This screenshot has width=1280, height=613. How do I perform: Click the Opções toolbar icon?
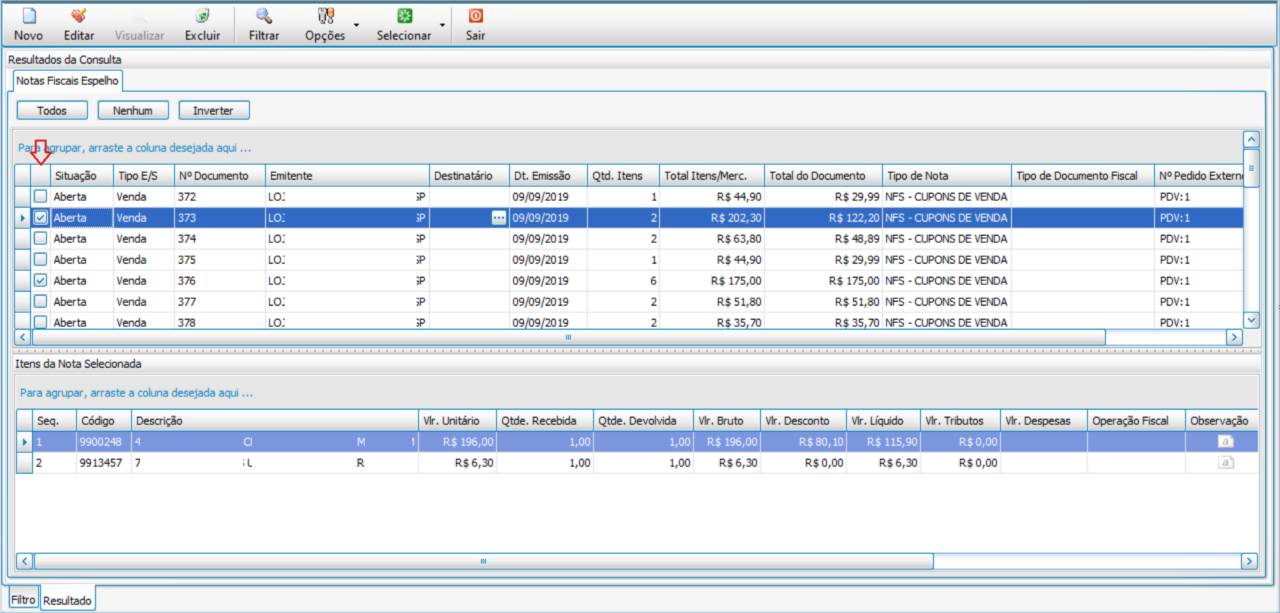[325, 16]
